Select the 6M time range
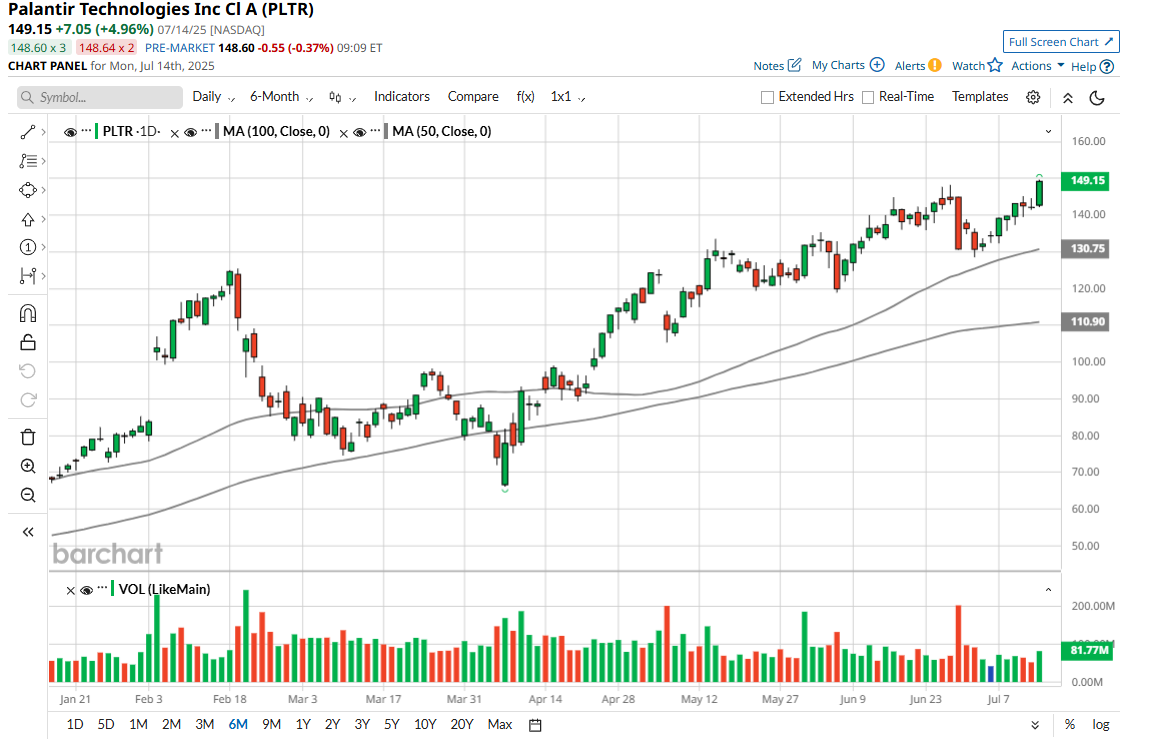 pos(238,724)
